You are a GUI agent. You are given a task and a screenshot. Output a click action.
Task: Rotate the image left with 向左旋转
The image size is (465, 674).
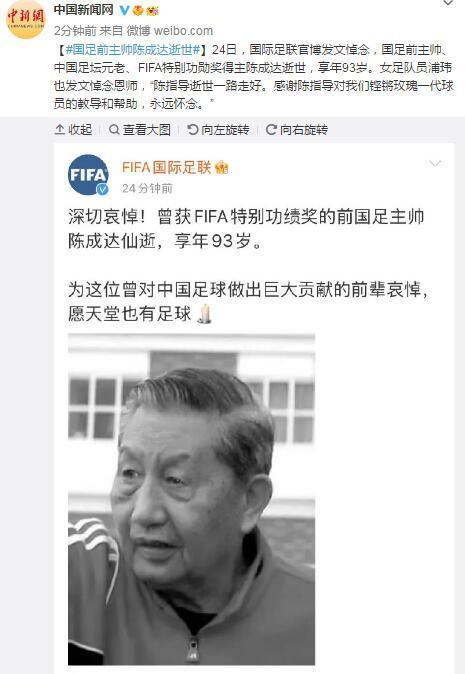coord(218,129)
